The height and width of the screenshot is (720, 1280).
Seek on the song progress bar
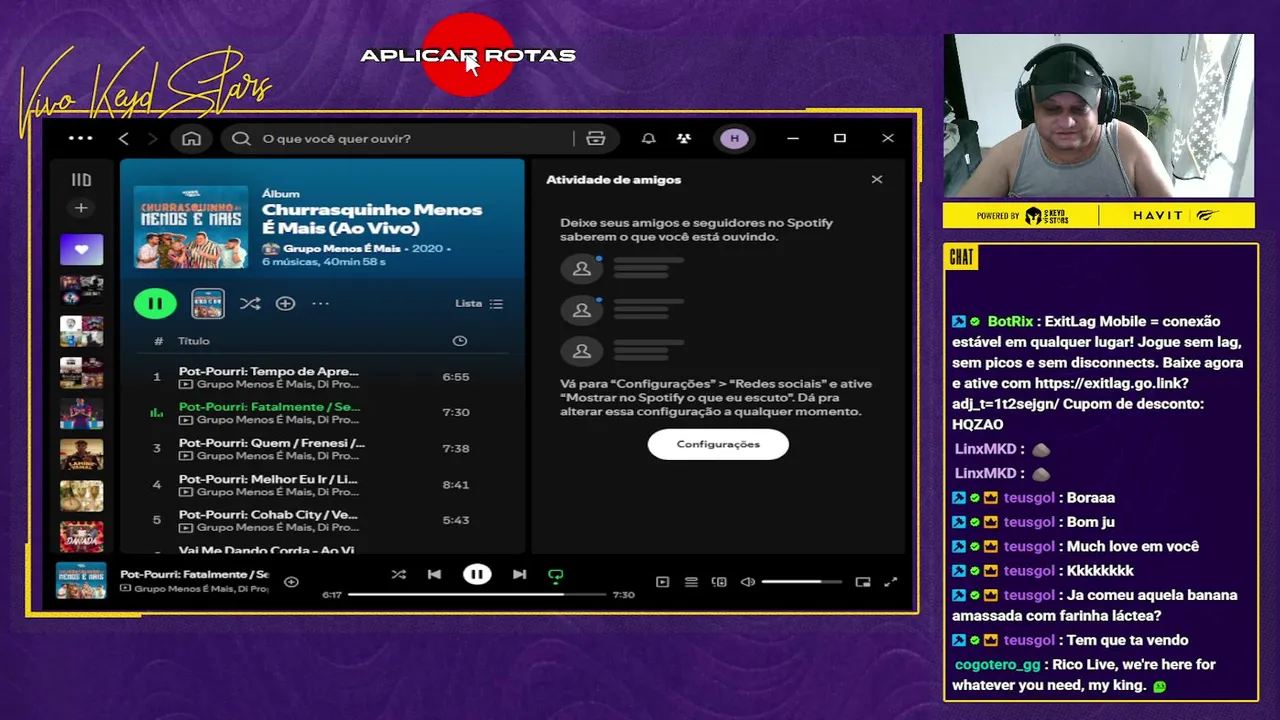pos(477,594)
